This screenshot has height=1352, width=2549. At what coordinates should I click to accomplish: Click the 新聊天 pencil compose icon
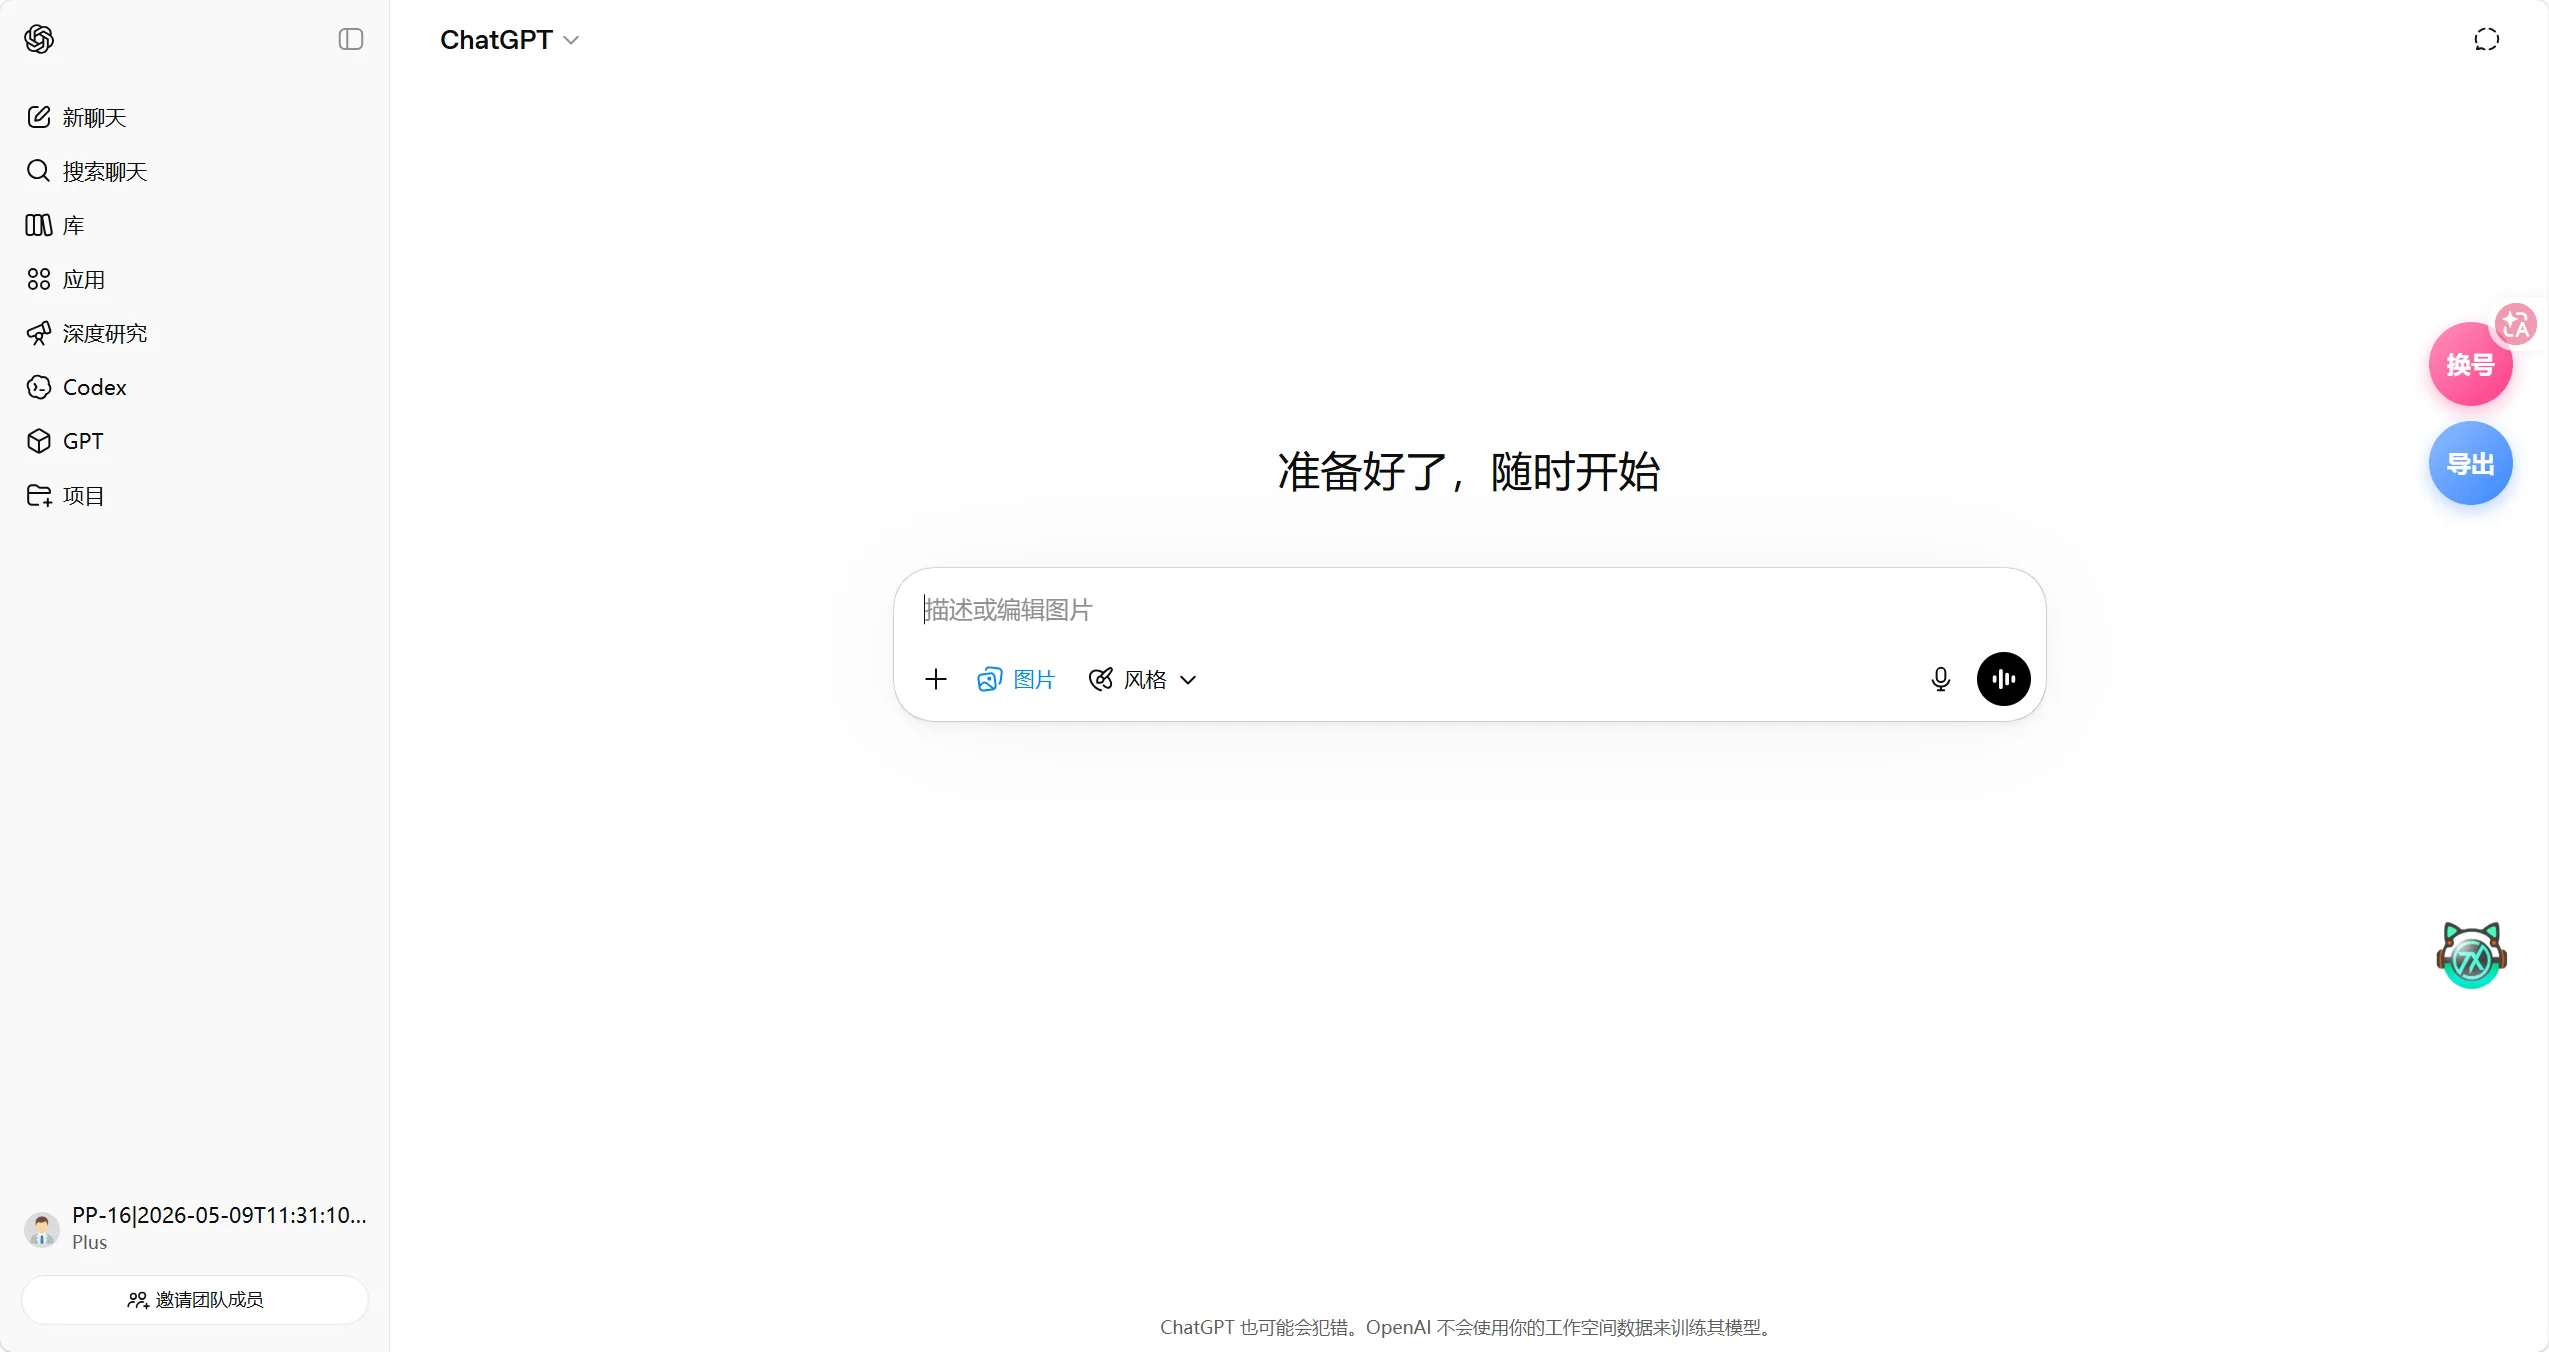(x=39, y=117)
